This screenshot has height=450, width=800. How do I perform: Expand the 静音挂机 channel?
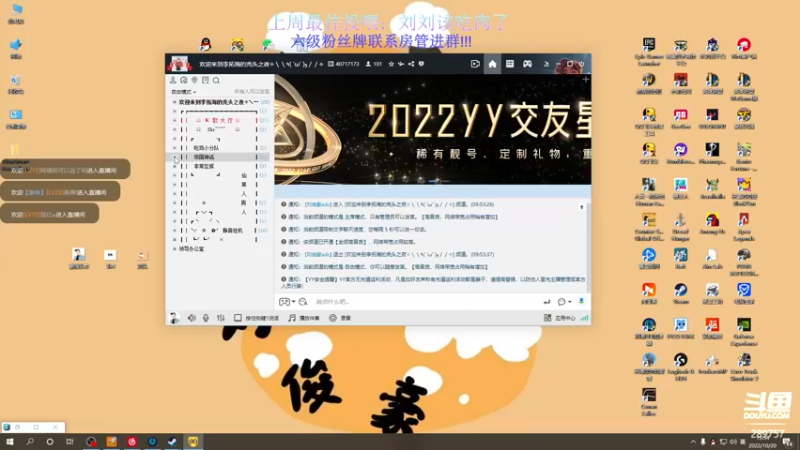coord(174,231)
